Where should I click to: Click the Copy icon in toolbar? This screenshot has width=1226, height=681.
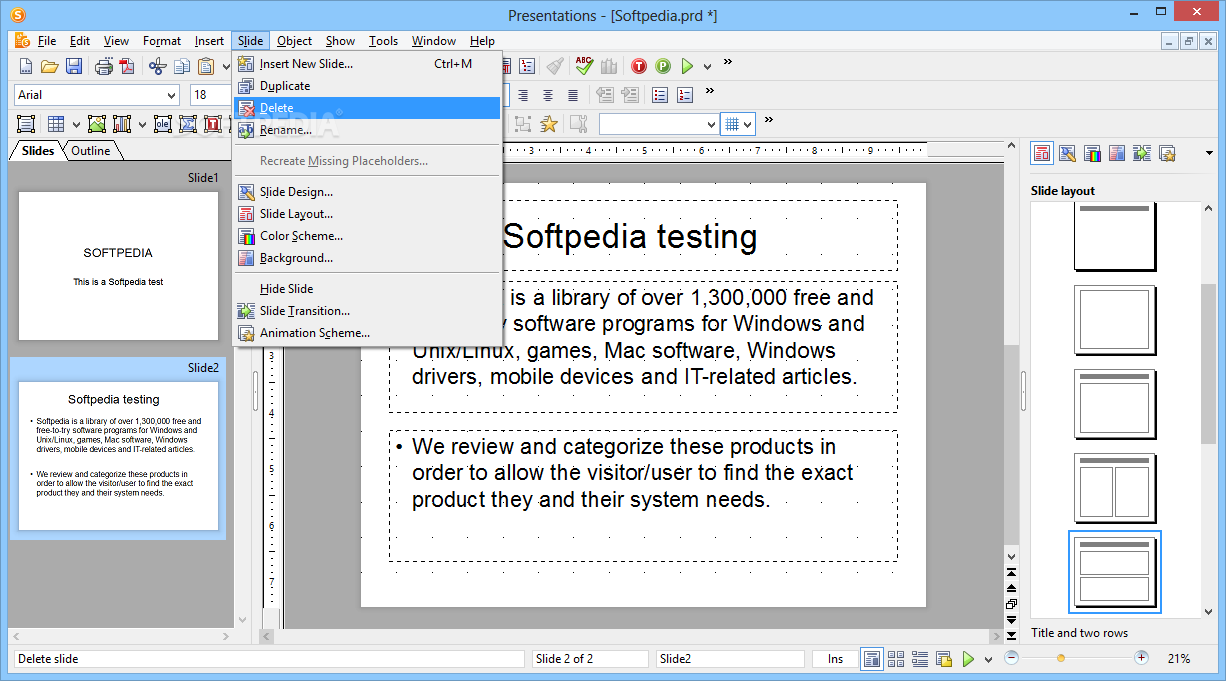point(182,66)
